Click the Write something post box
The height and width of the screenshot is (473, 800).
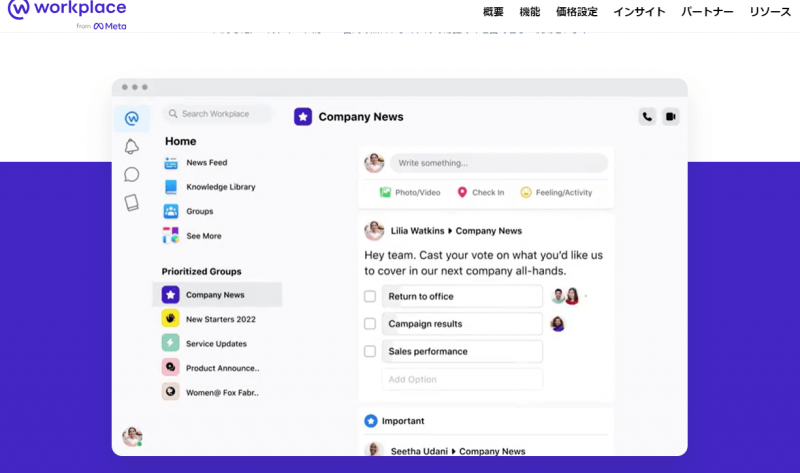498,163
